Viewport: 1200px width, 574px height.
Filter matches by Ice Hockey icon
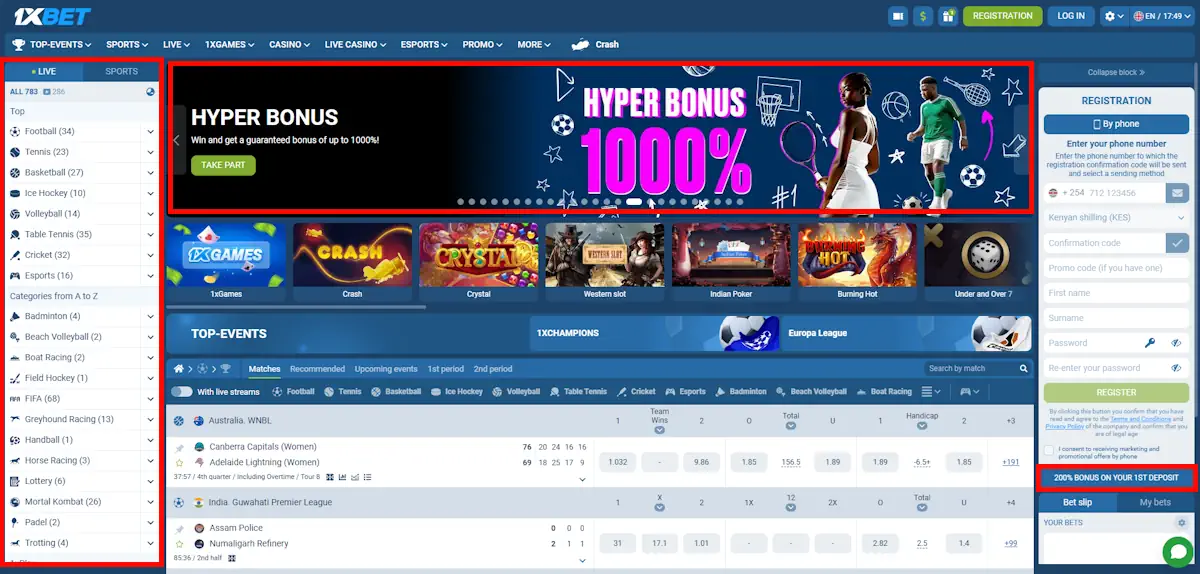pyautogui.click(x=457, y=392)
